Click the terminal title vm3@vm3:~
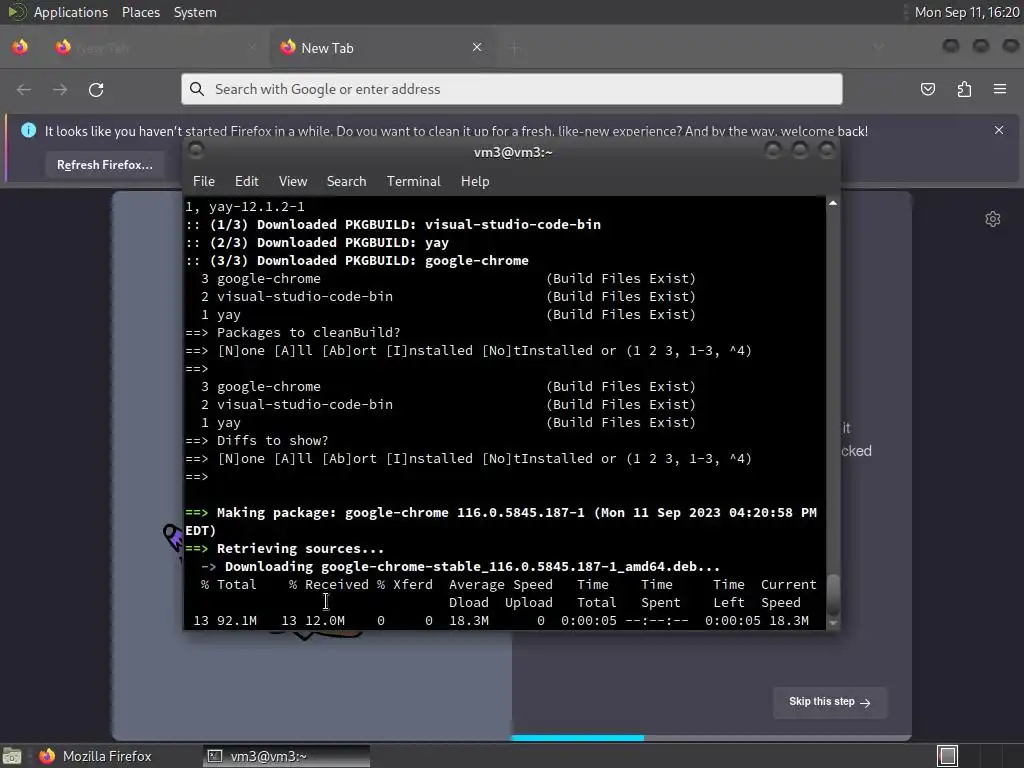 513,152
